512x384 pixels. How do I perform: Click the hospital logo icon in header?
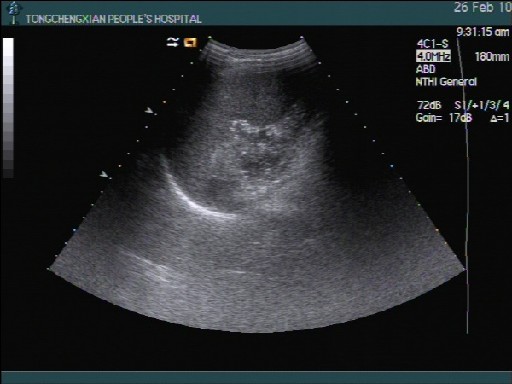(x=12, y=13)
